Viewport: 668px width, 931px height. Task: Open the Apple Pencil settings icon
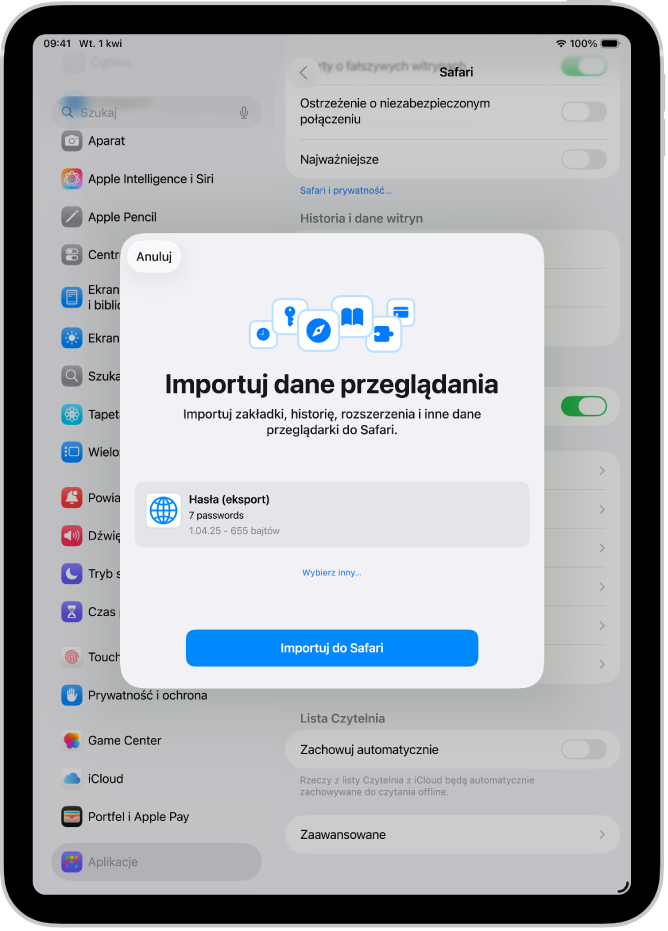click(72, 217)
